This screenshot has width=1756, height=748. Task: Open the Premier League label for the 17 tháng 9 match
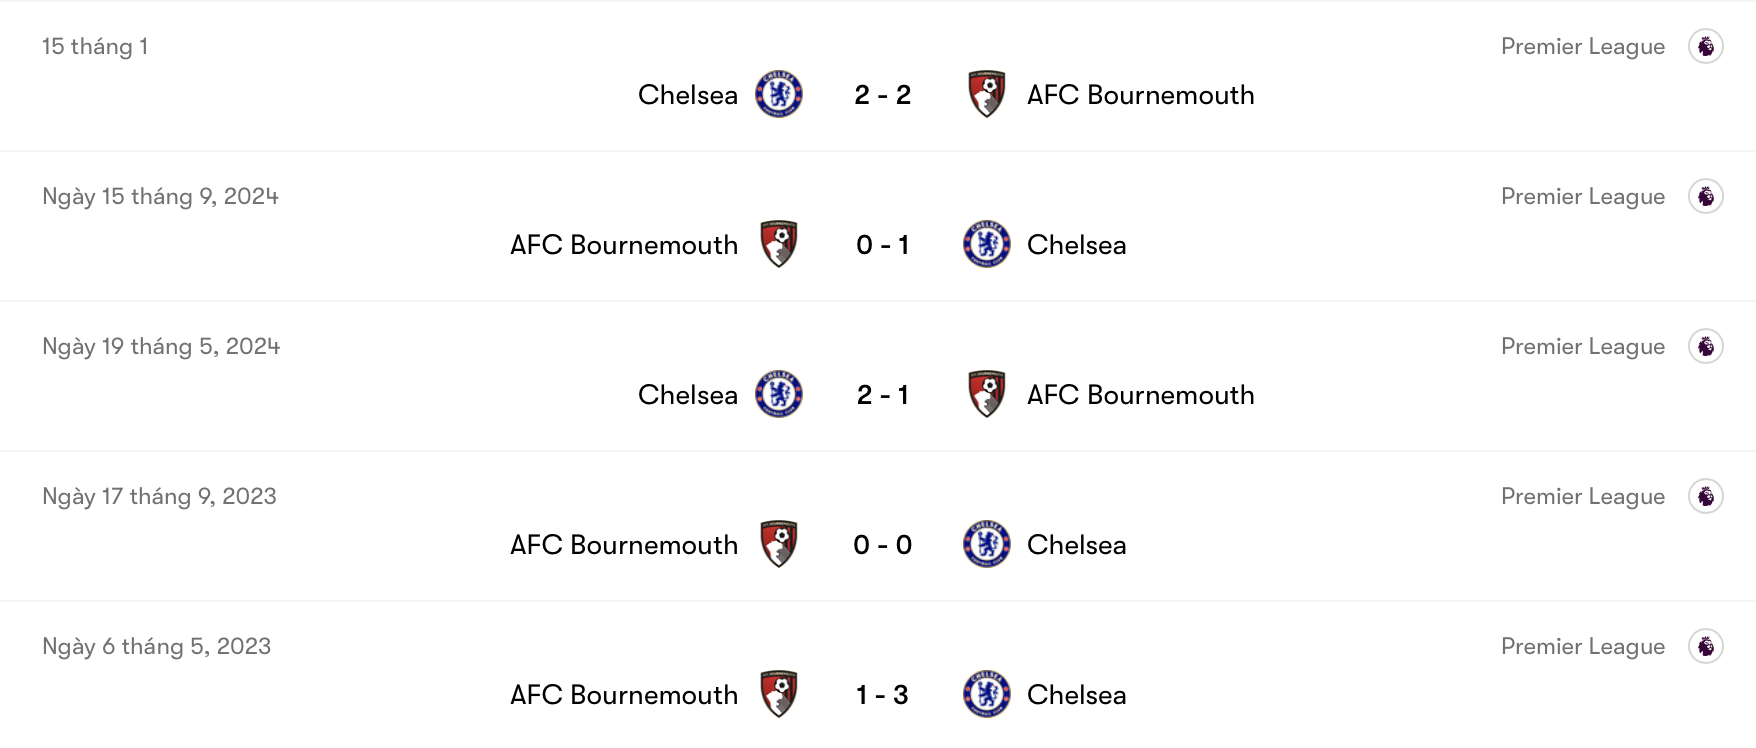pyautogui.click(x=1583, y=495)
